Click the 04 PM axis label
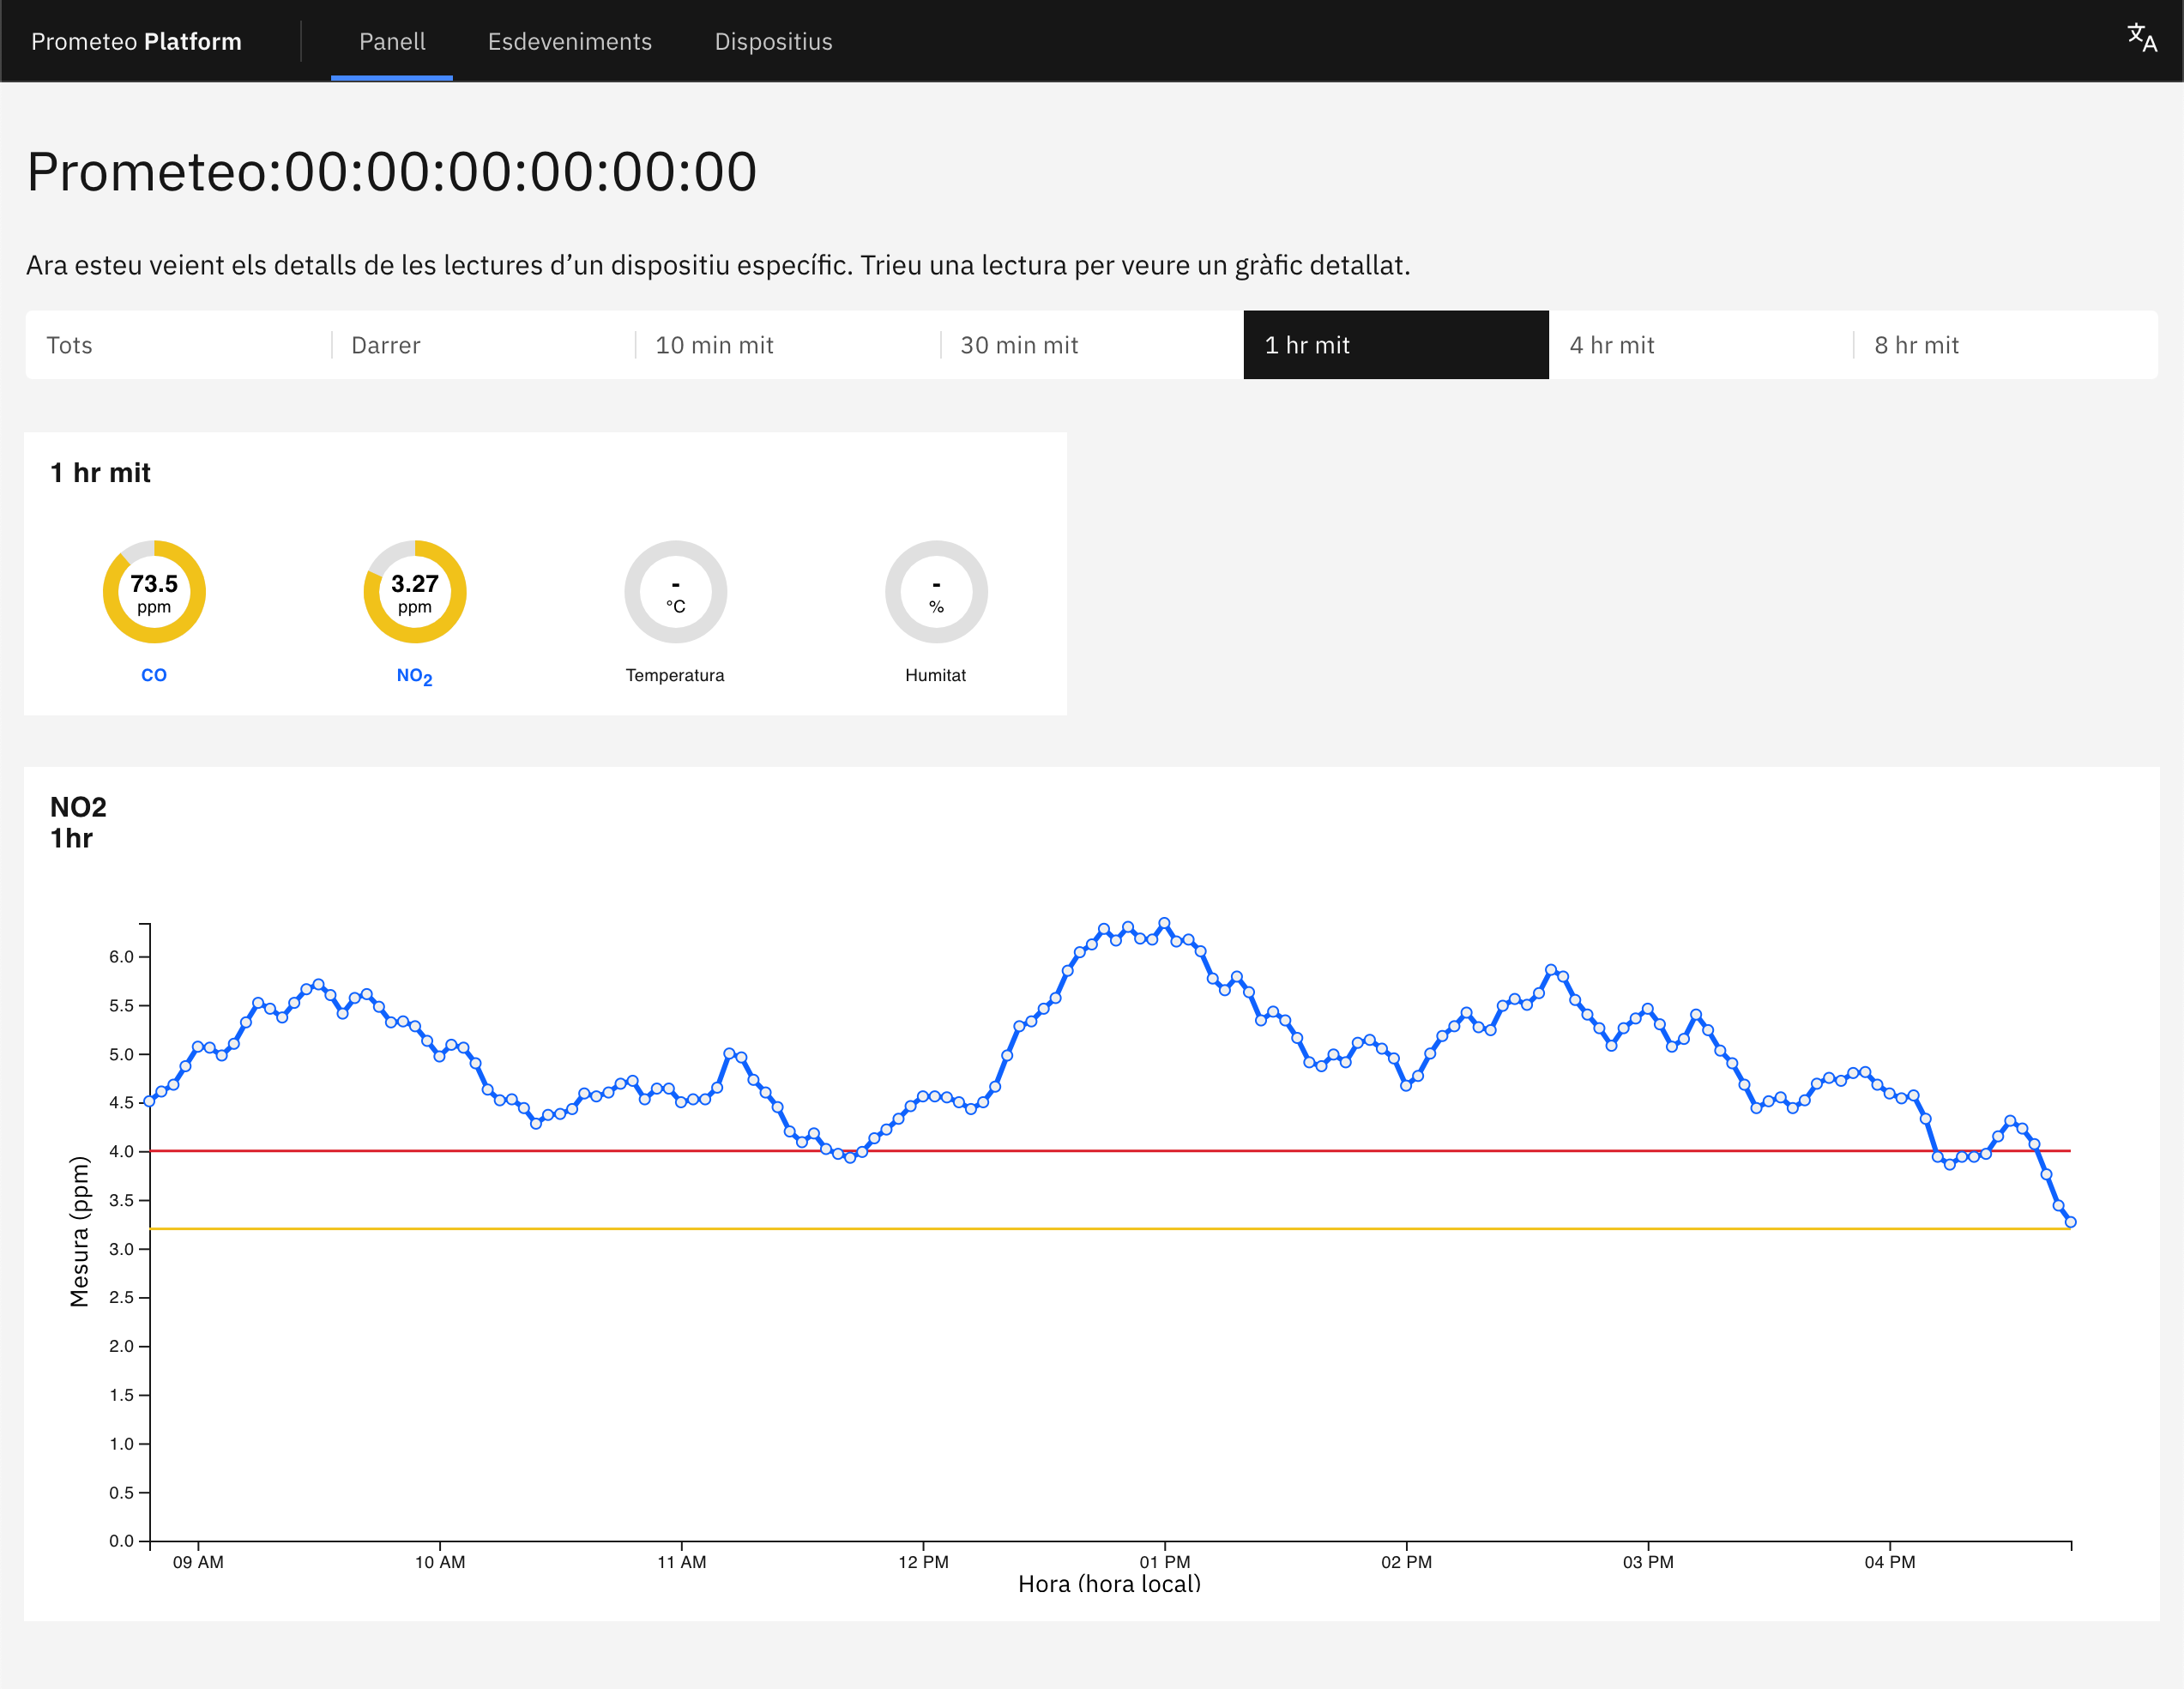This screenshot has width=2184, height=1689. pyautogui.click(x=1890, y=1562)
